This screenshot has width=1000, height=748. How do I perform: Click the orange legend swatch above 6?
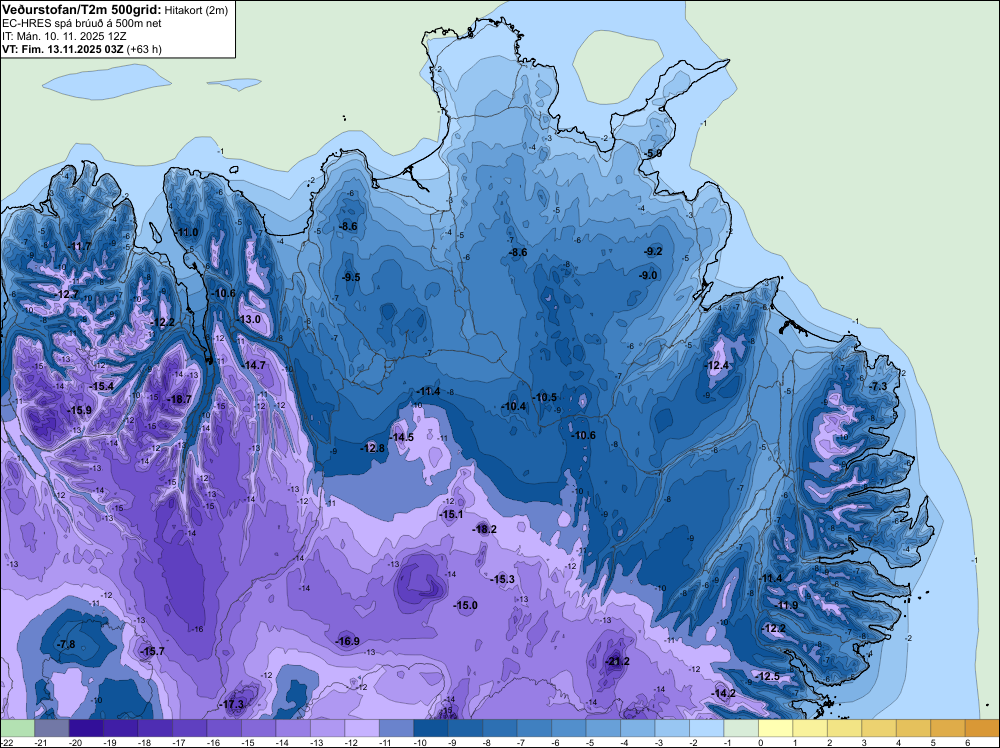[981, 728]
